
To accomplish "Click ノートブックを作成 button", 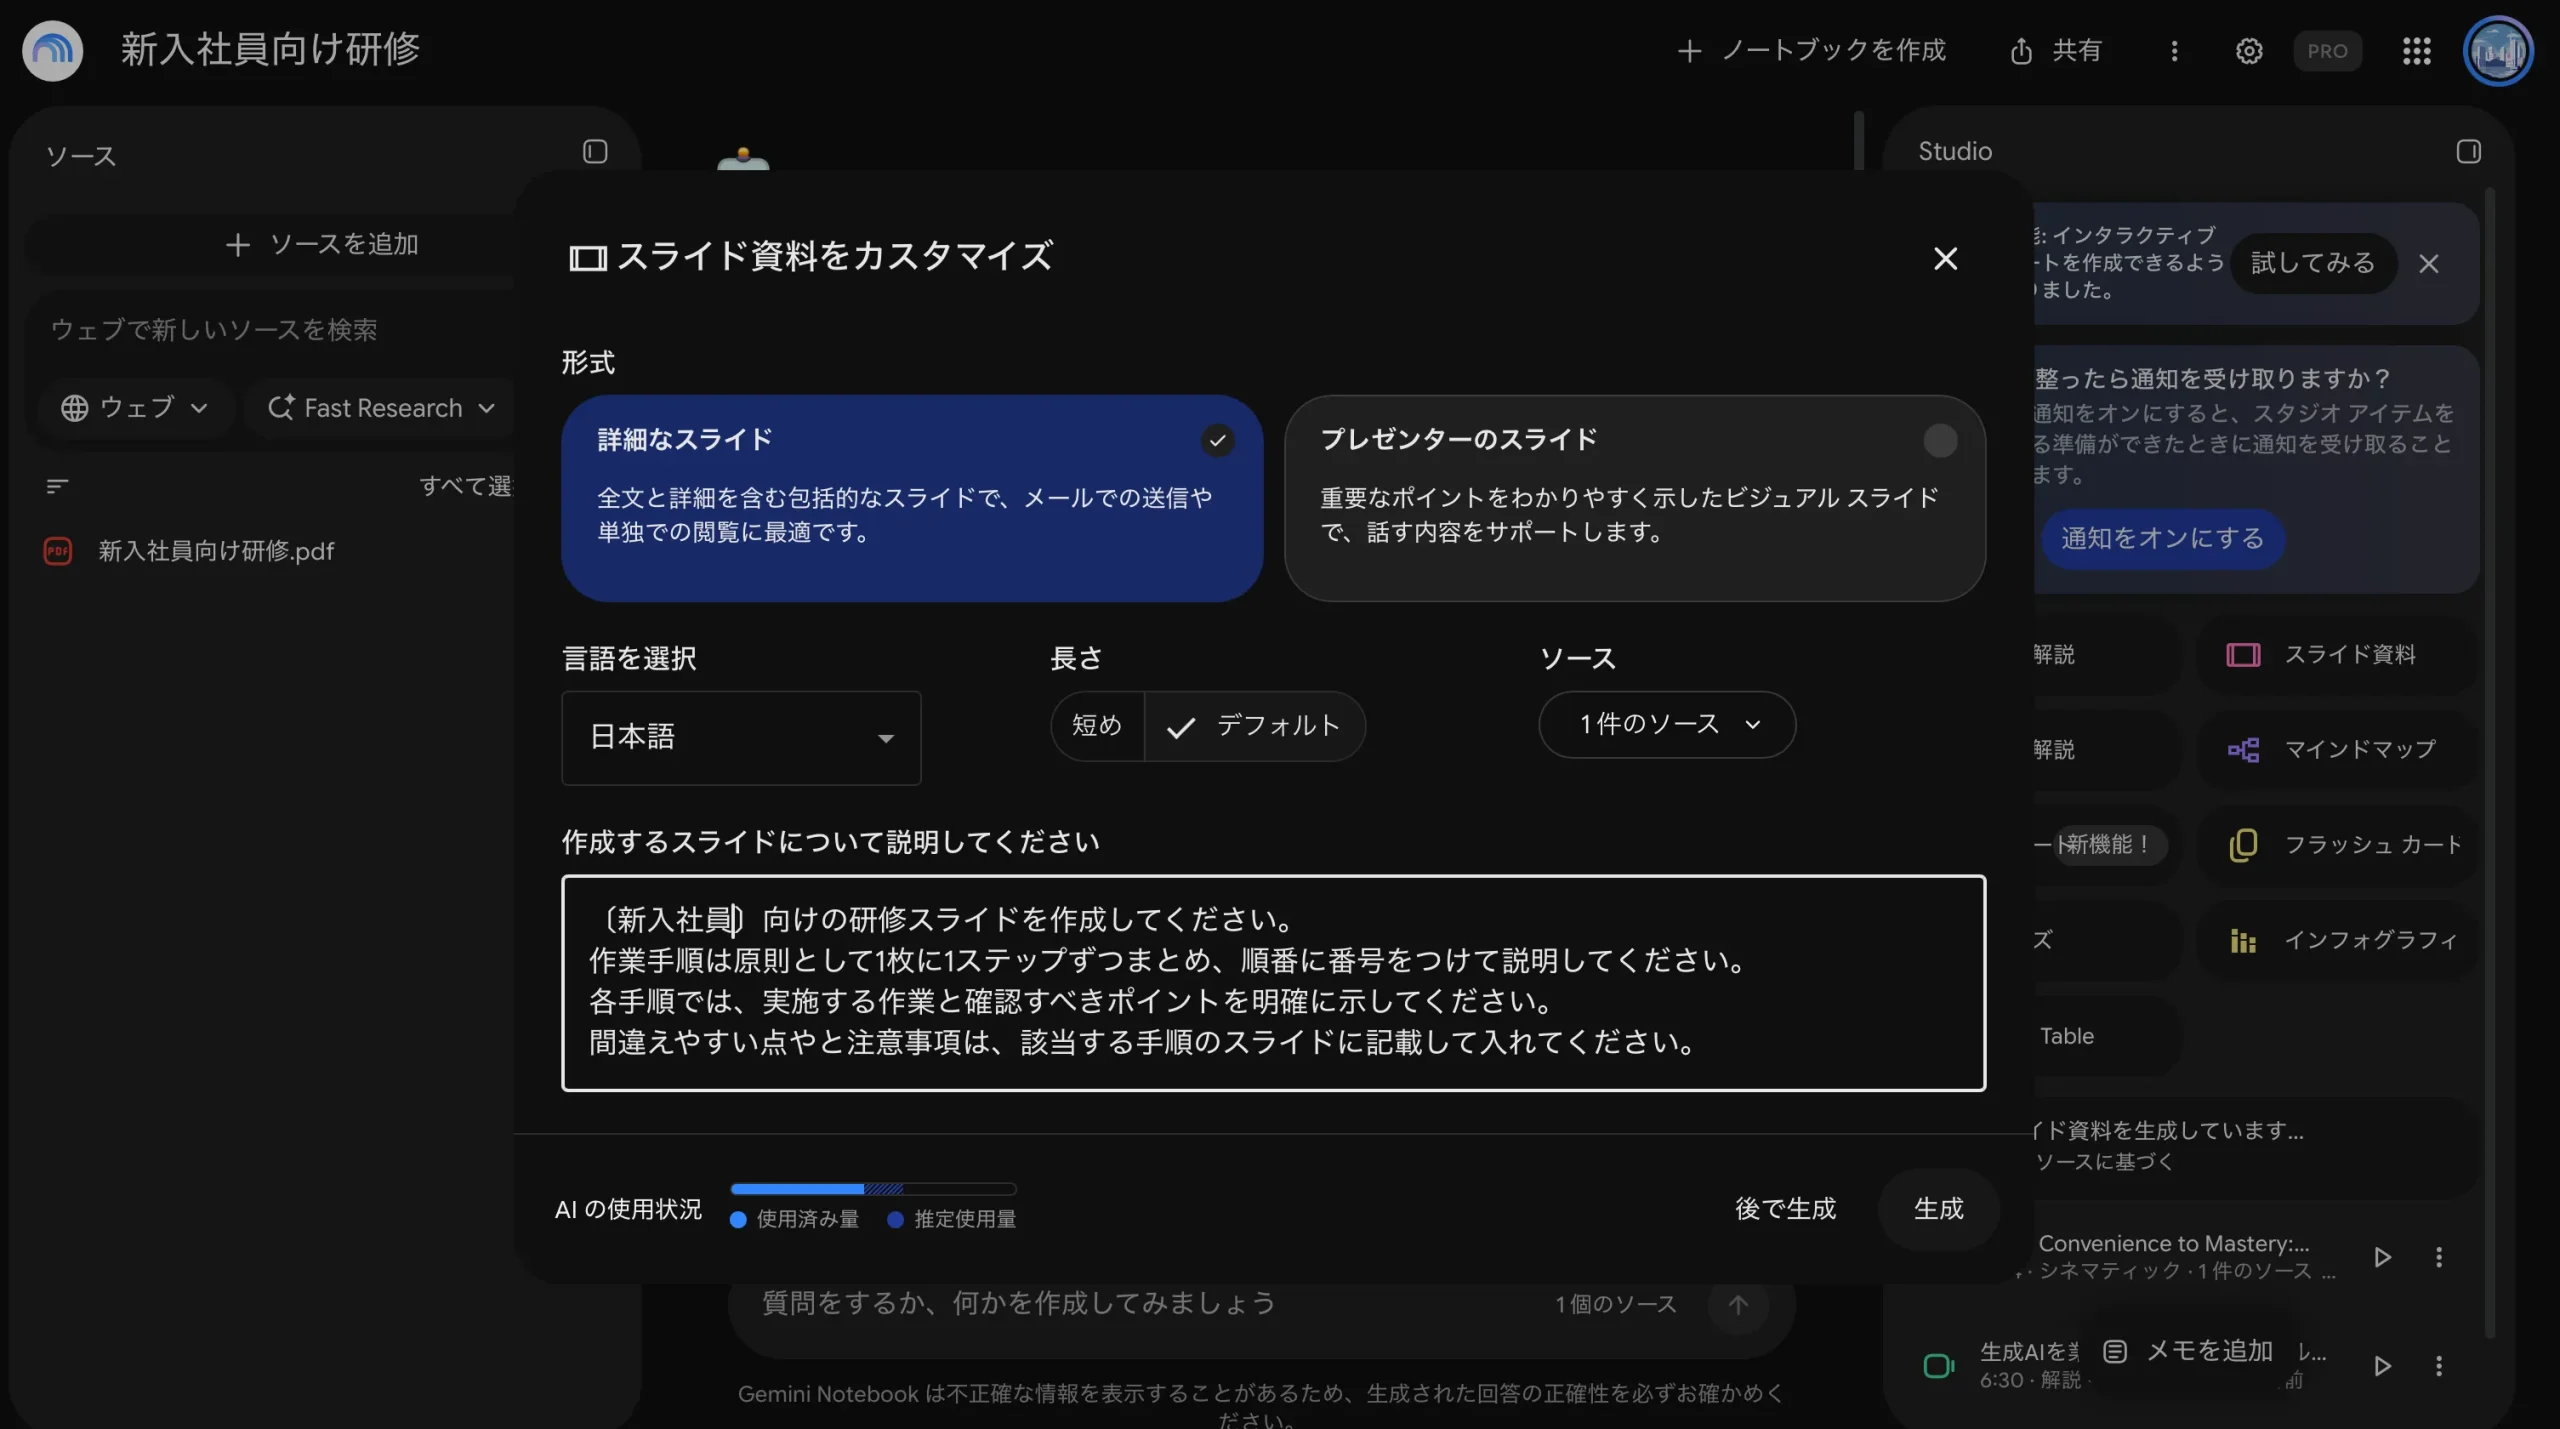I will pos(1811,51).
